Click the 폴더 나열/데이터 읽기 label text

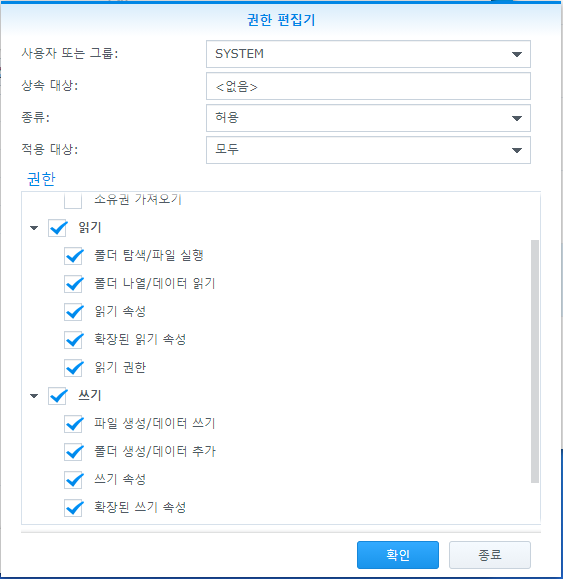(x=155, y=283)
